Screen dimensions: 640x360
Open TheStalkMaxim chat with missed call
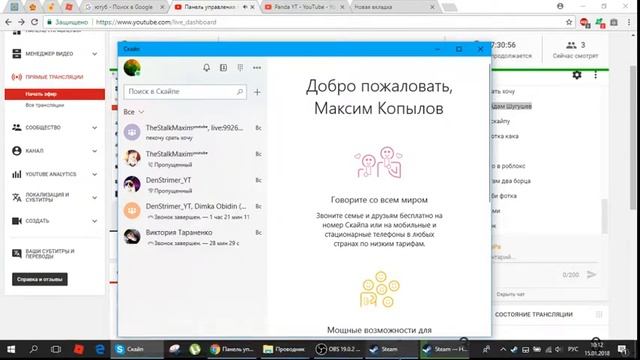pos(192,158)
